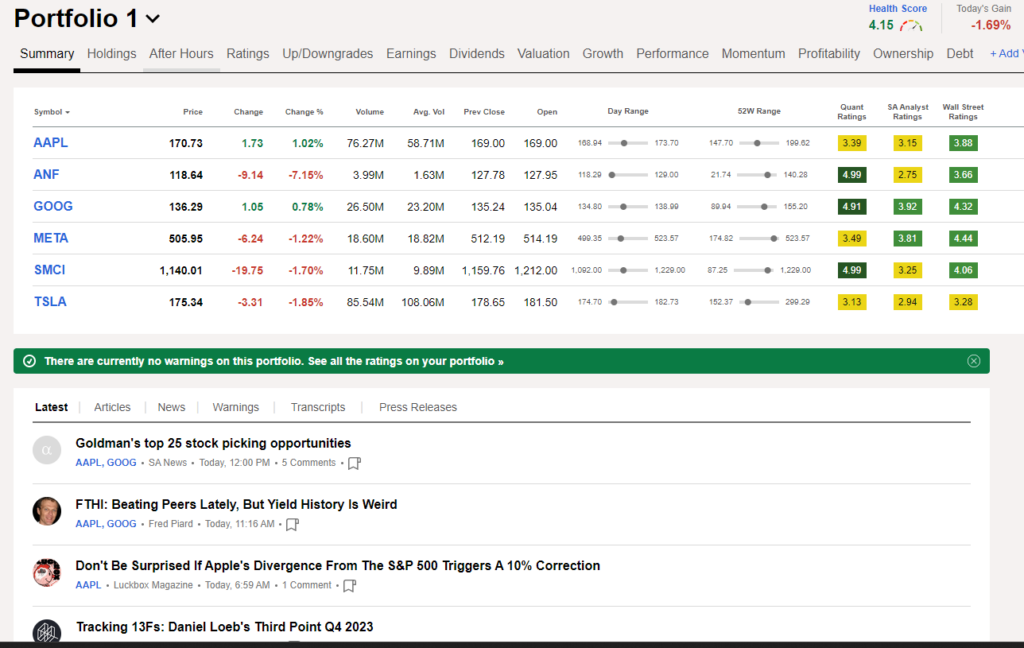Dismiss the no warnings banner

pyautogui.click(x=973, y=361)
